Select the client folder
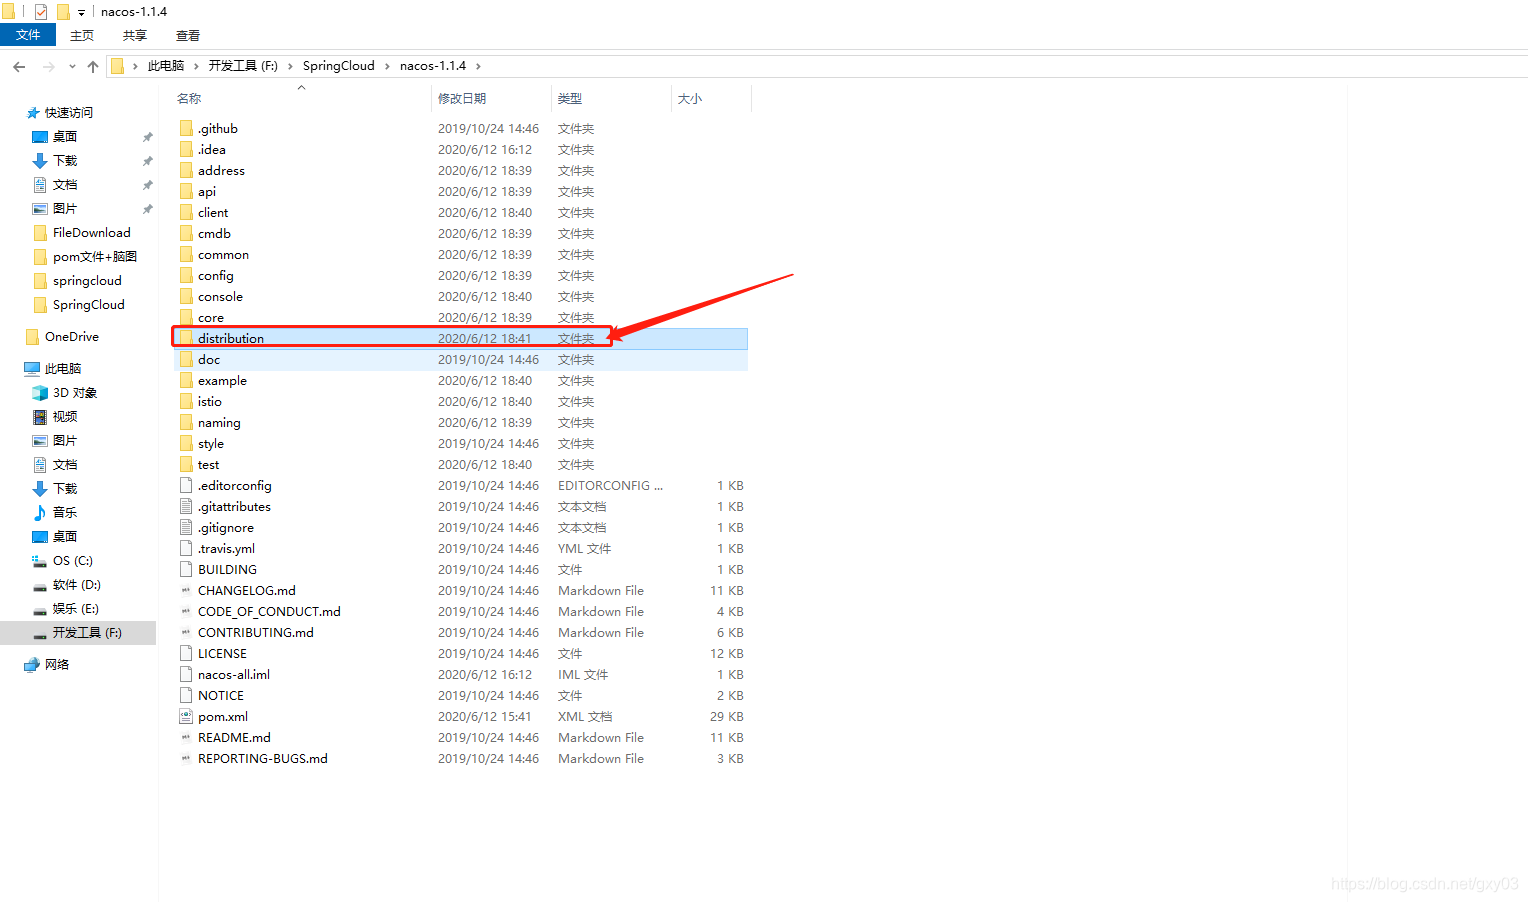The image size is (1528, 902). pos(213,213)
